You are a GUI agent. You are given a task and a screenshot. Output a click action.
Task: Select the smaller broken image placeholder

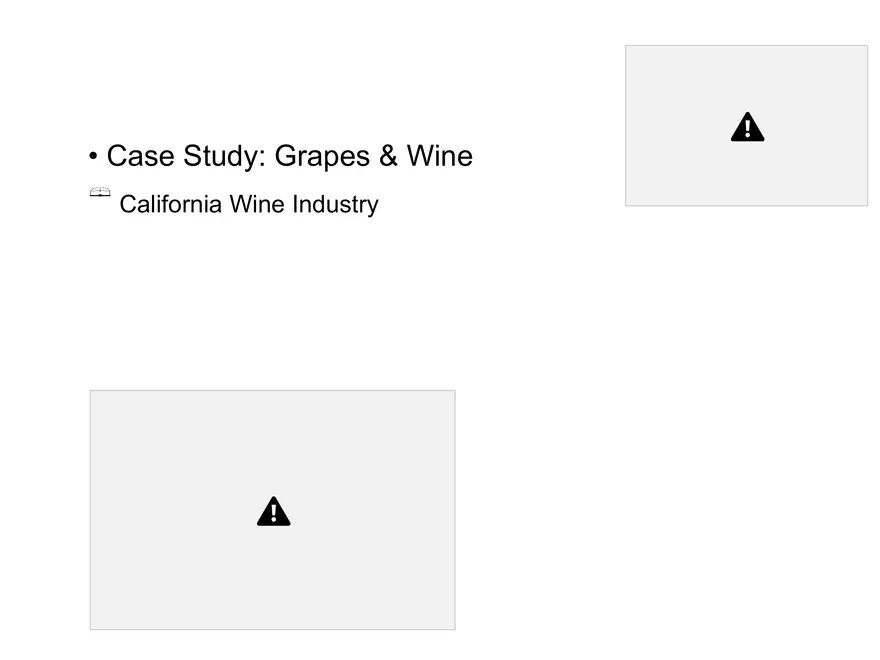pyautogui.click(x=746, y=126)
